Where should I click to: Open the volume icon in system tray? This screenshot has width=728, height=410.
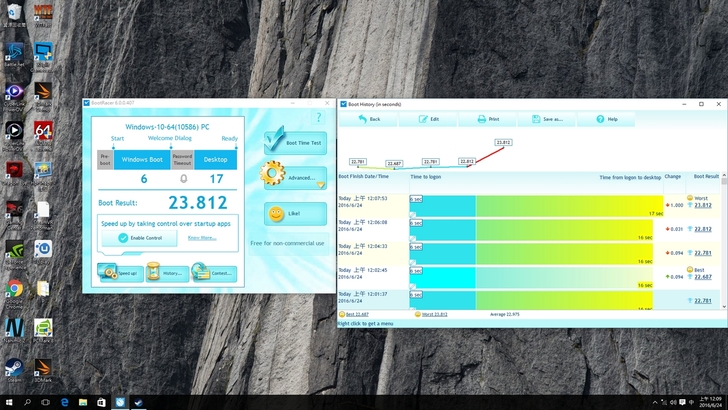[x=673, y=402]
